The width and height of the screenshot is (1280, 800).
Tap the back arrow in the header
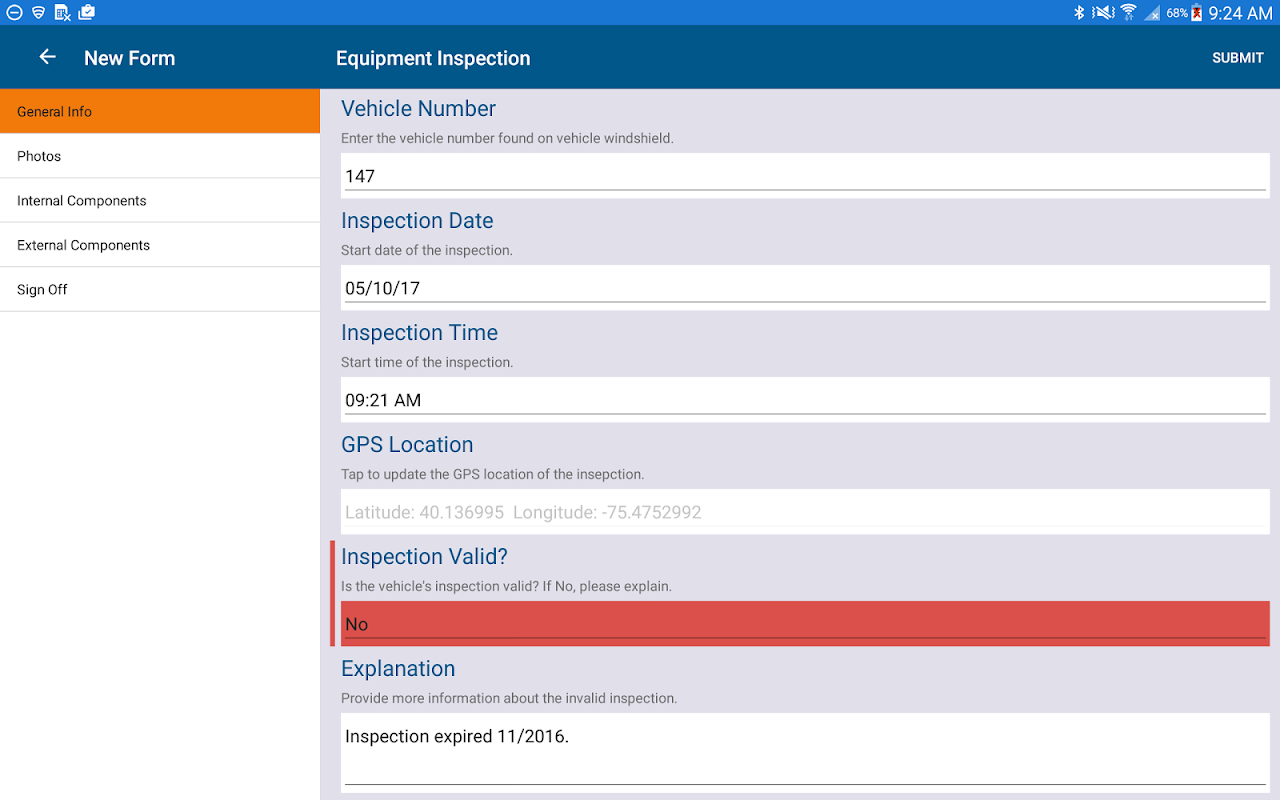(47, 57)
